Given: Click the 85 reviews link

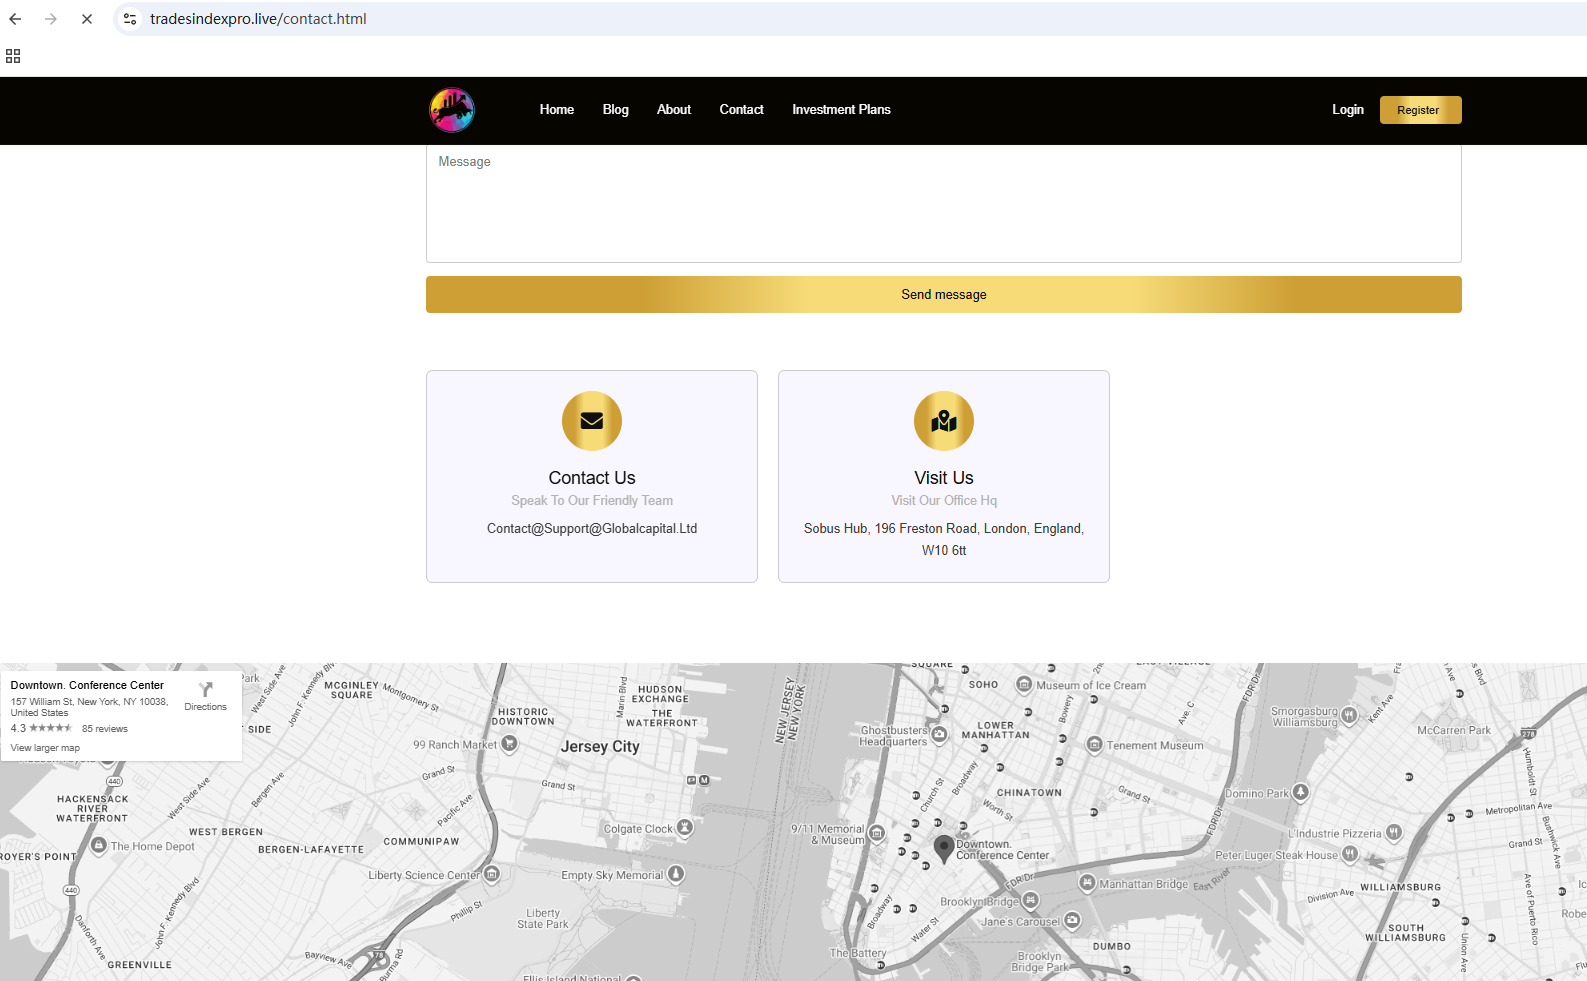Looking at the screenshot, I should coord(105,729).
